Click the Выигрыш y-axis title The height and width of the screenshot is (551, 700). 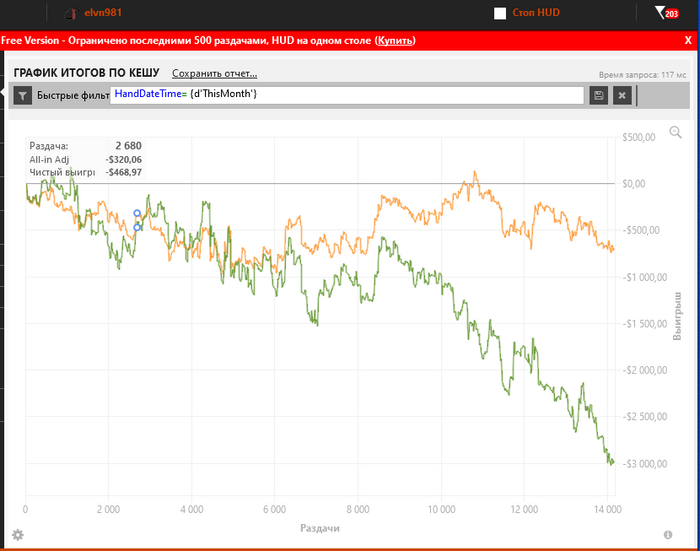677,316
